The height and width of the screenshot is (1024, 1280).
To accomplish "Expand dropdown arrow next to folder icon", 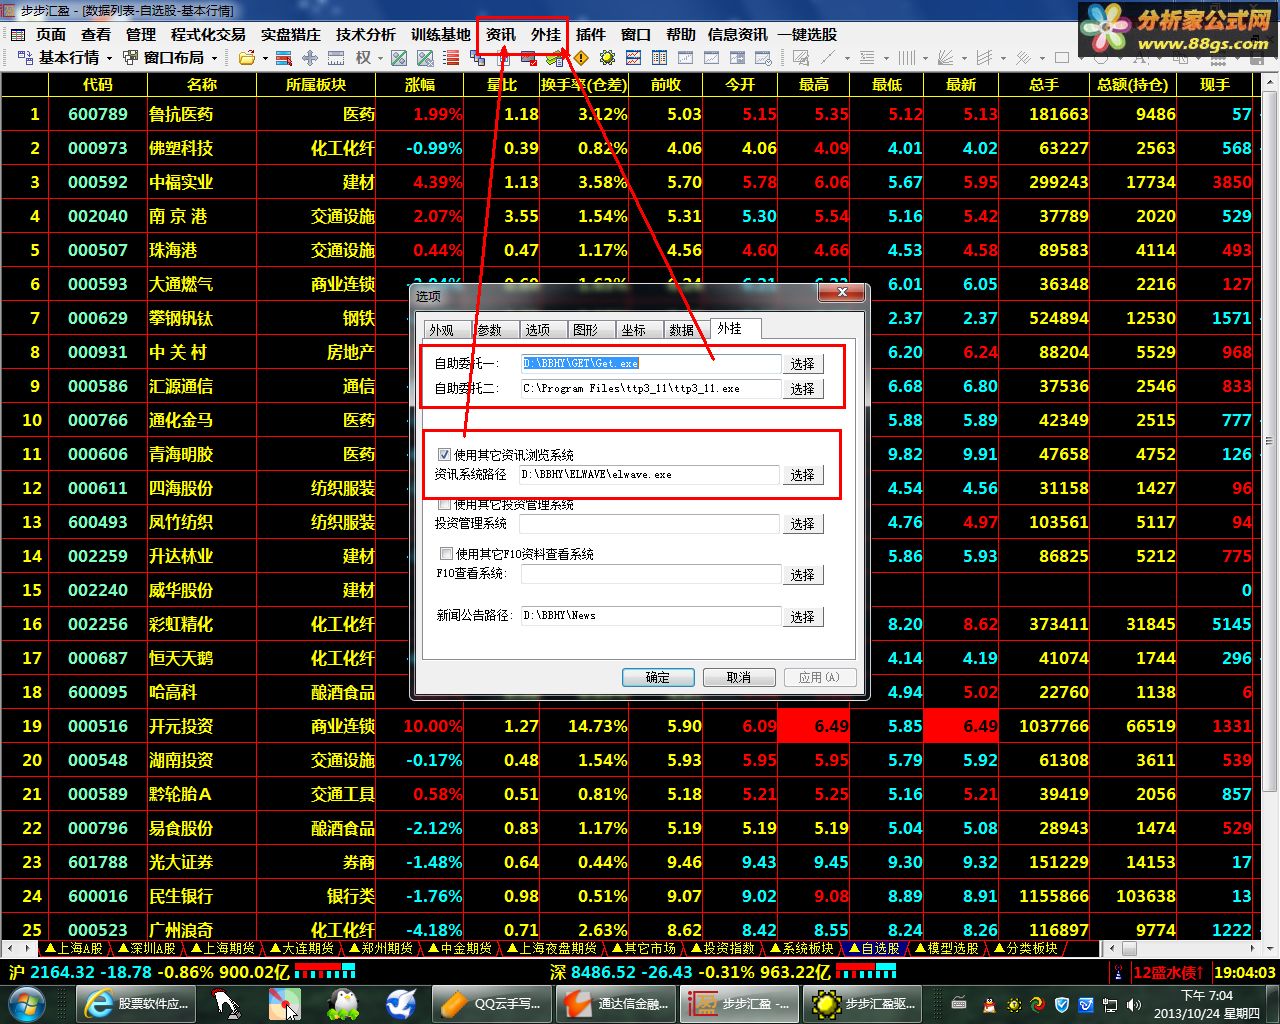I will click(x=265, y=58).
